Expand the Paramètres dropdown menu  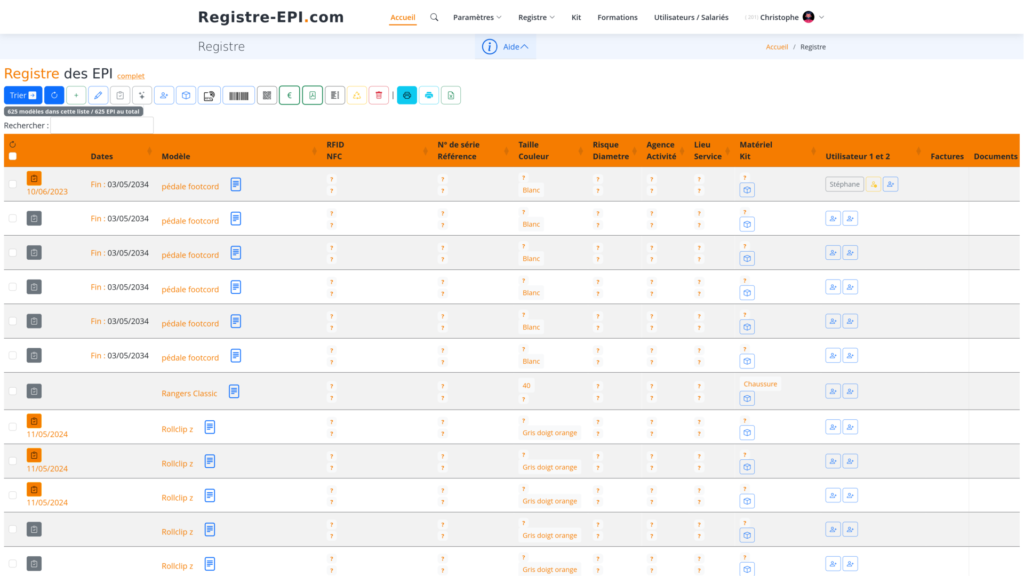477,17
